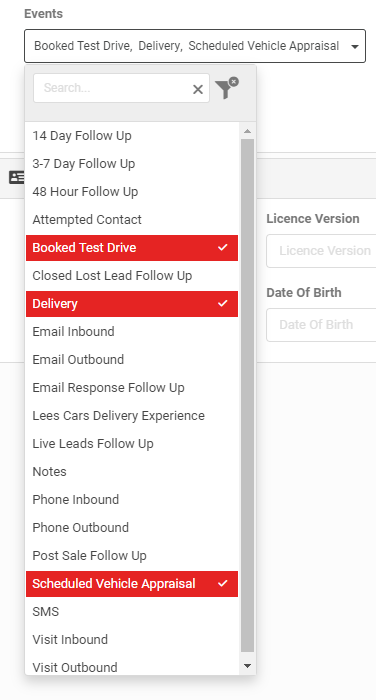
Task: Uncheck Scheduled Vehicle Appraisal option
Action: (x=132, y=584)
